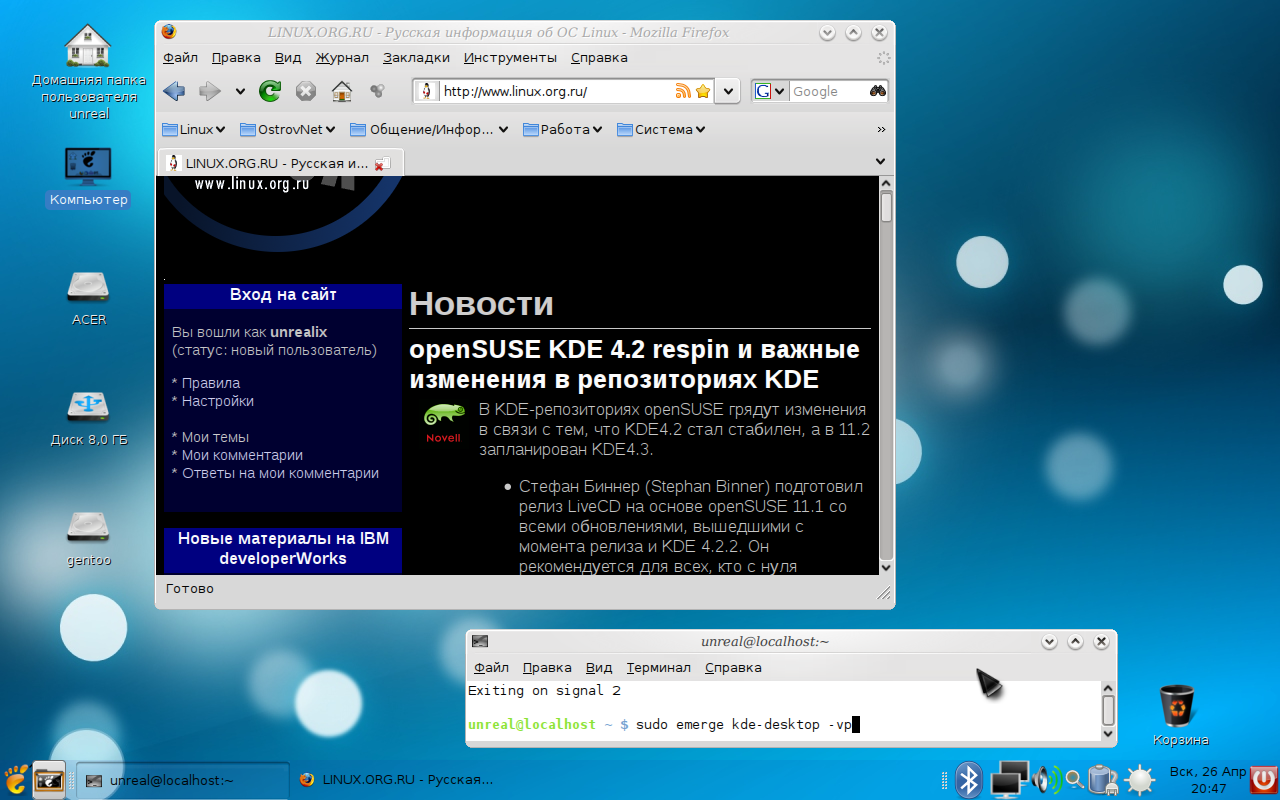1280x800 pixels.
Task: Click the terminal window title icon
Action: [x=480, y=641]
